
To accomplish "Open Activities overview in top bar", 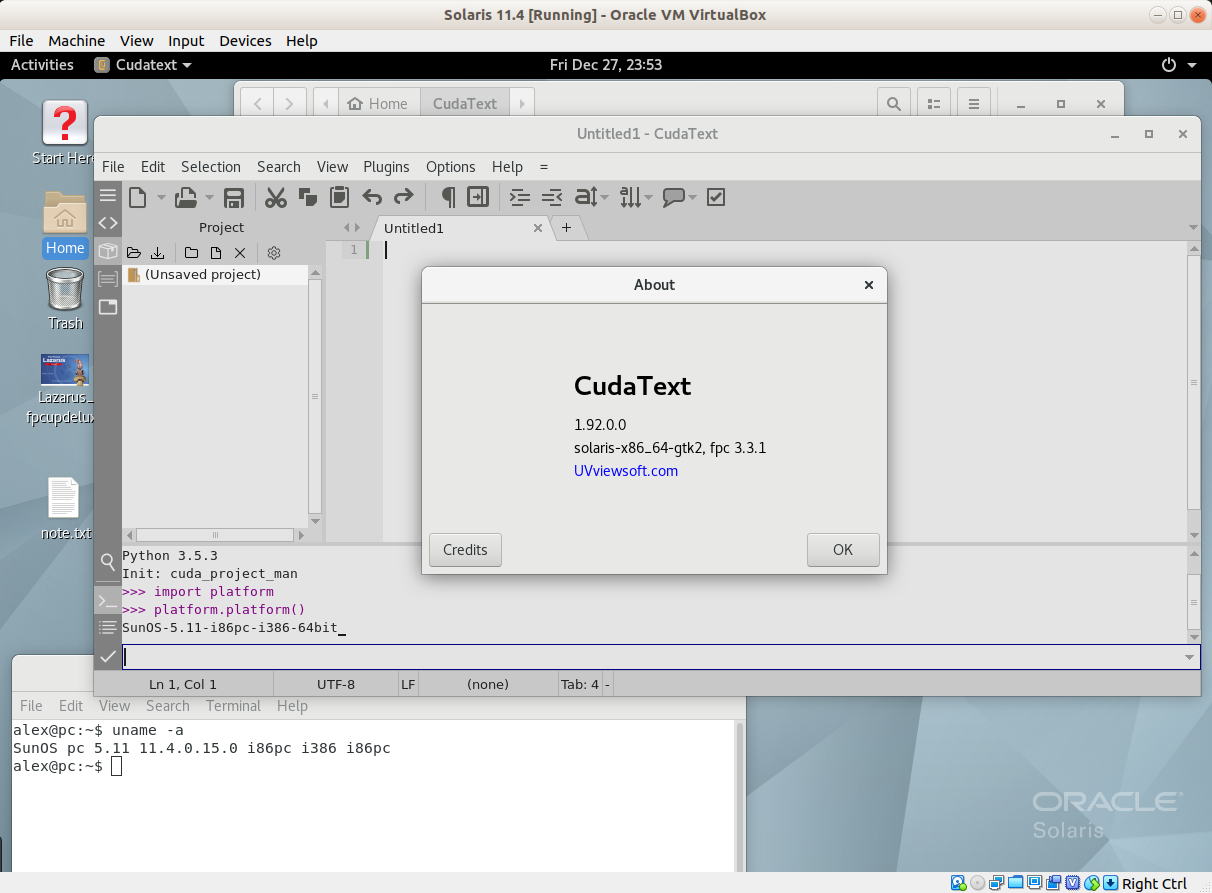I will [x=42, y=65].
